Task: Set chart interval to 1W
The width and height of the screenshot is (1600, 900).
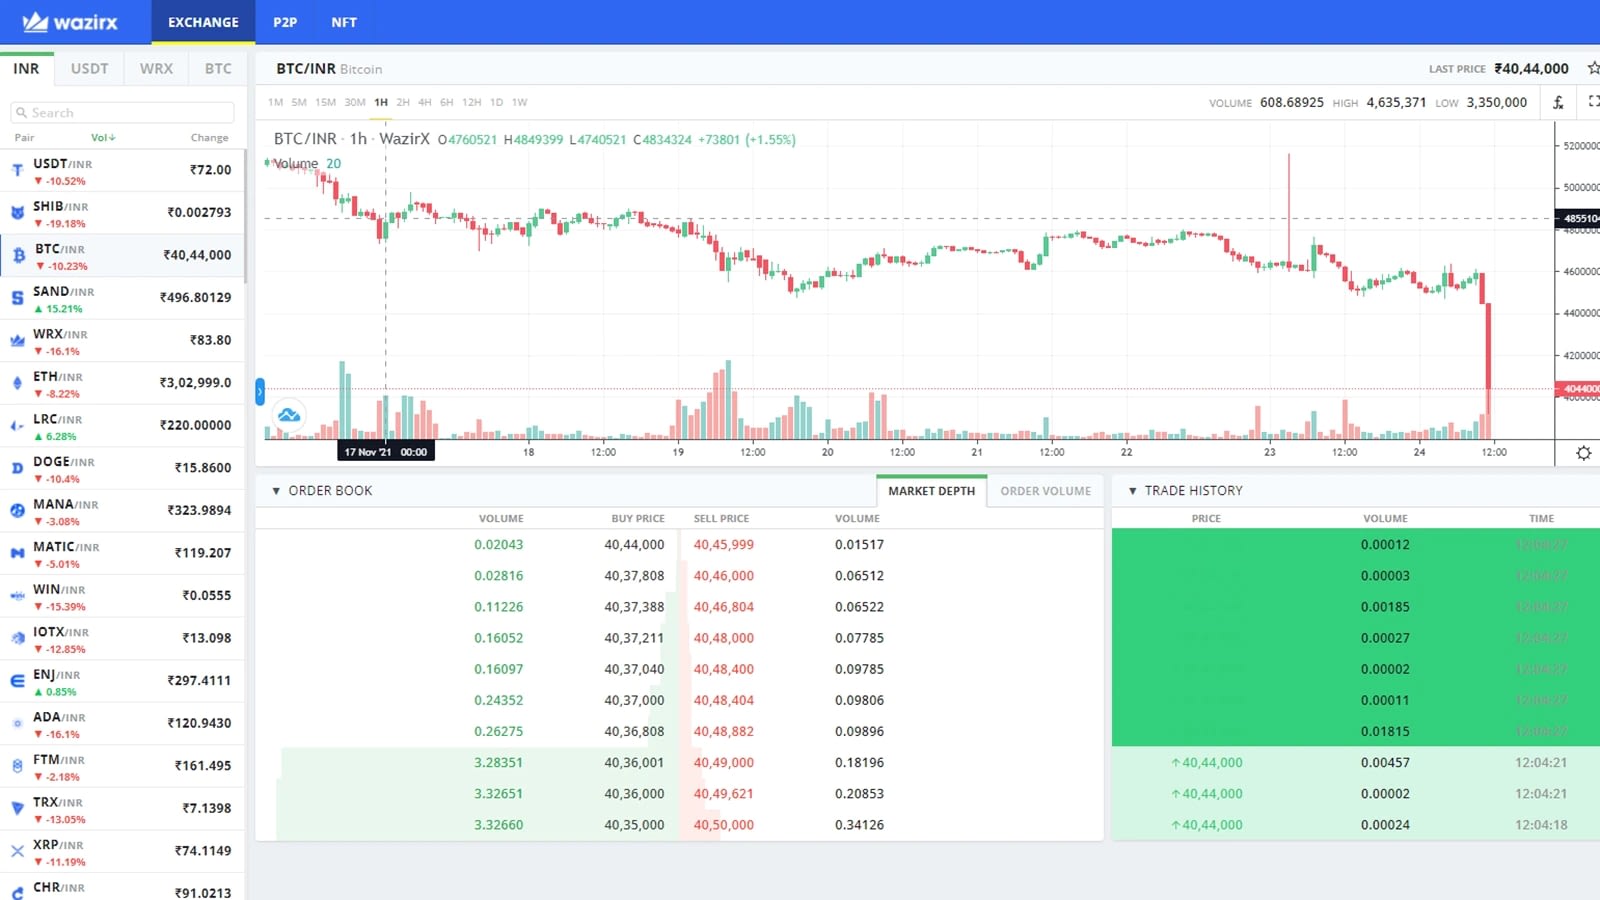Action: [x=520, y=102]
